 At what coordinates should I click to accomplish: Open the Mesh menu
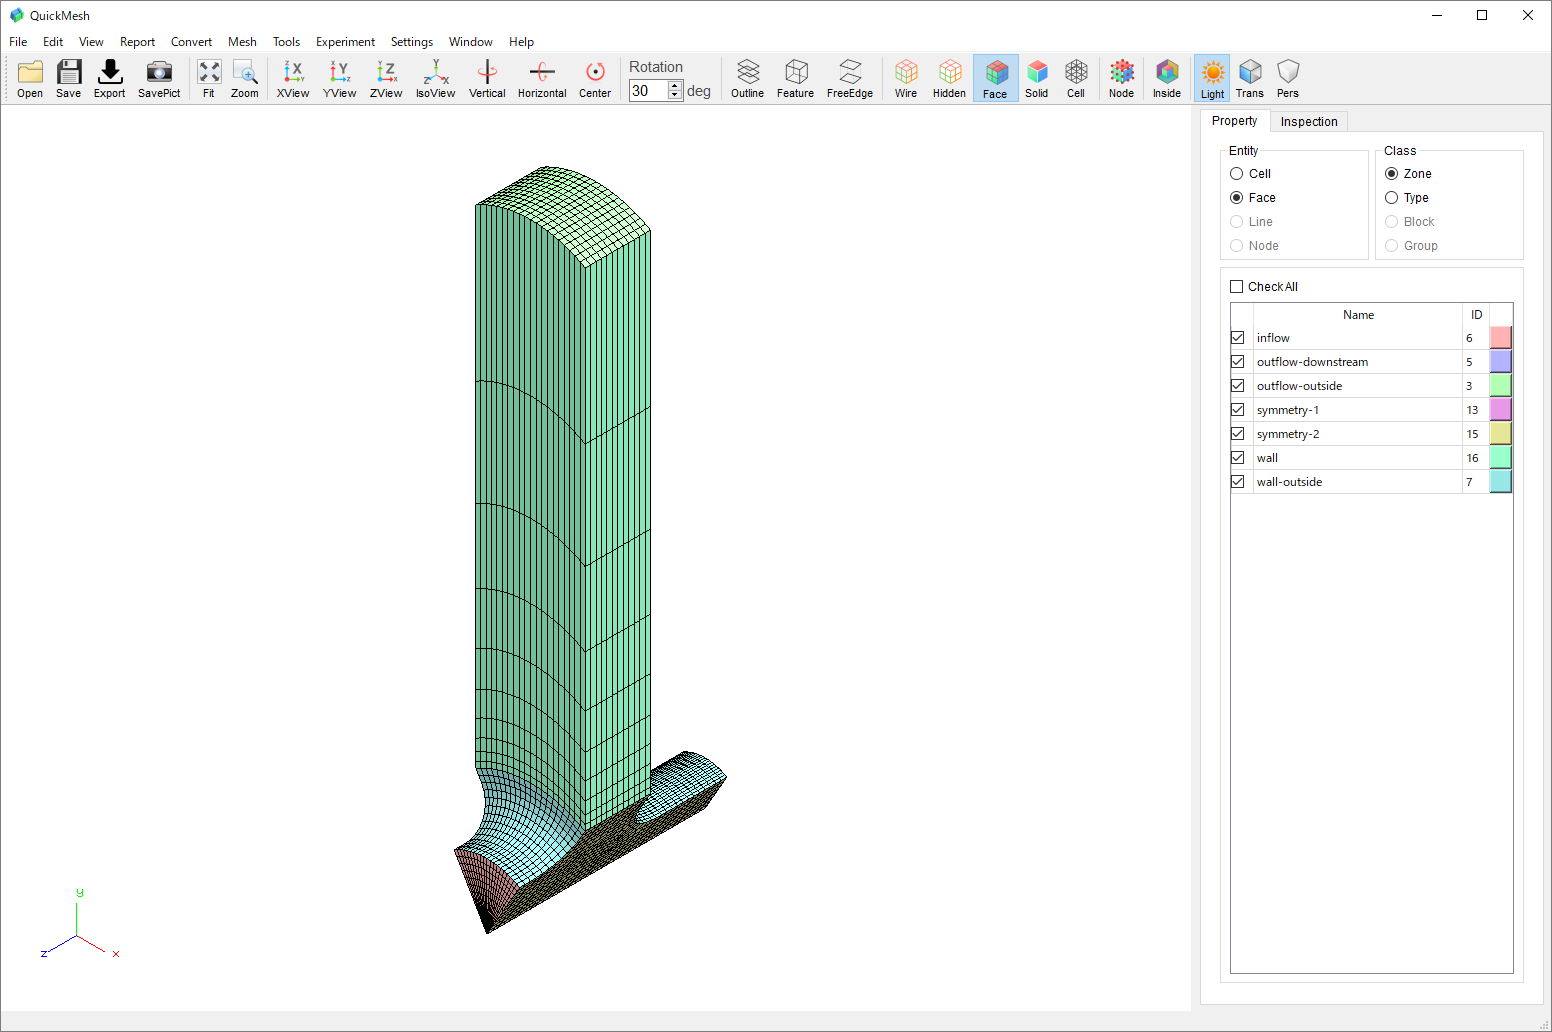click(x=242, y=42)
